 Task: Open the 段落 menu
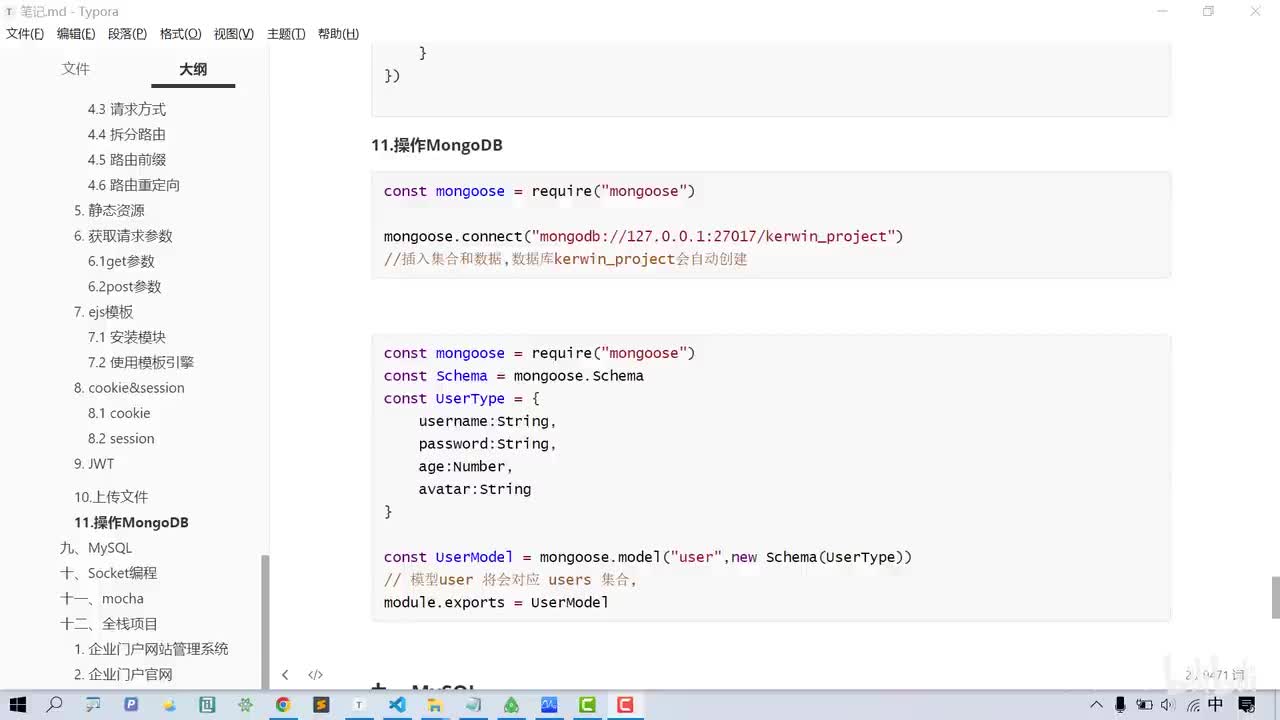coord(127,34)
